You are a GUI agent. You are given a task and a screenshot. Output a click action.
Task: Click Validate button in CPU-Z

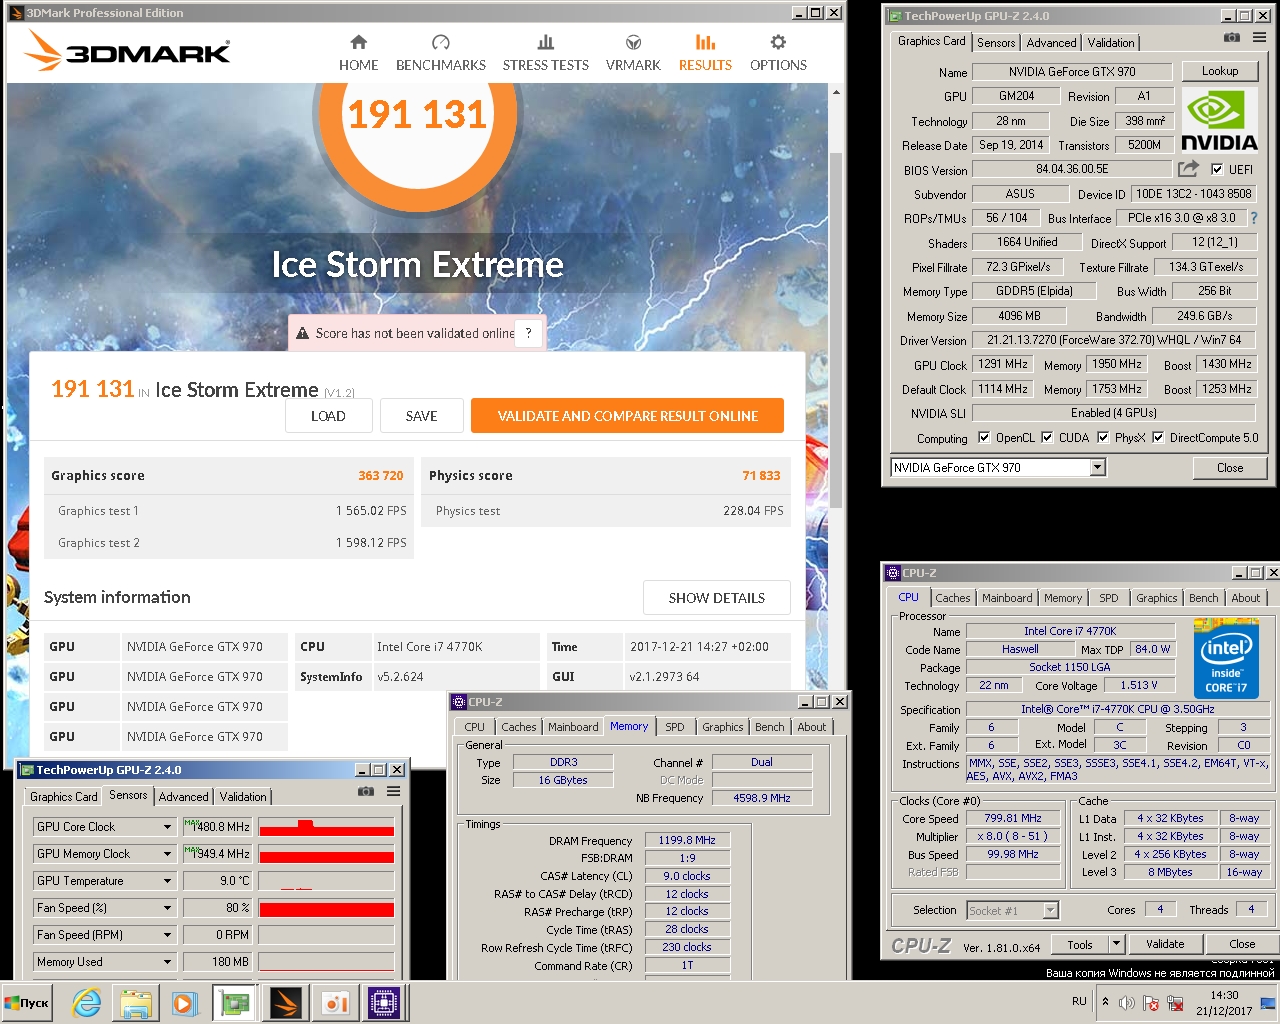click(1165, 944)
